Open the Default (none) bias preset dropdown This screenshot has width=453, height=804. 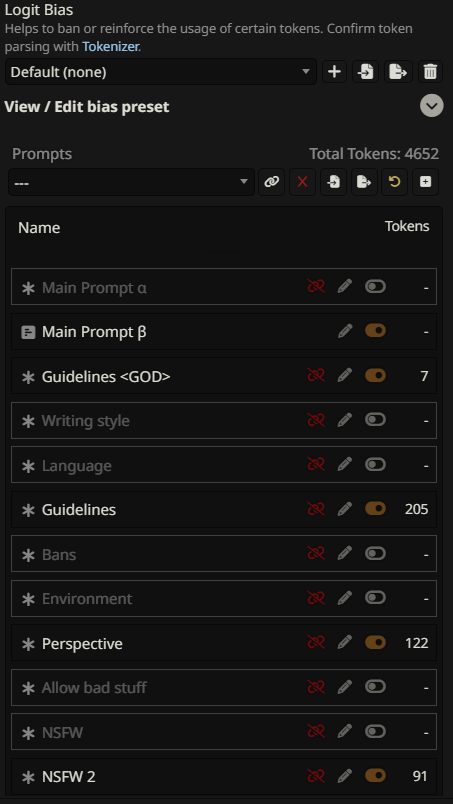click(161, 72)
